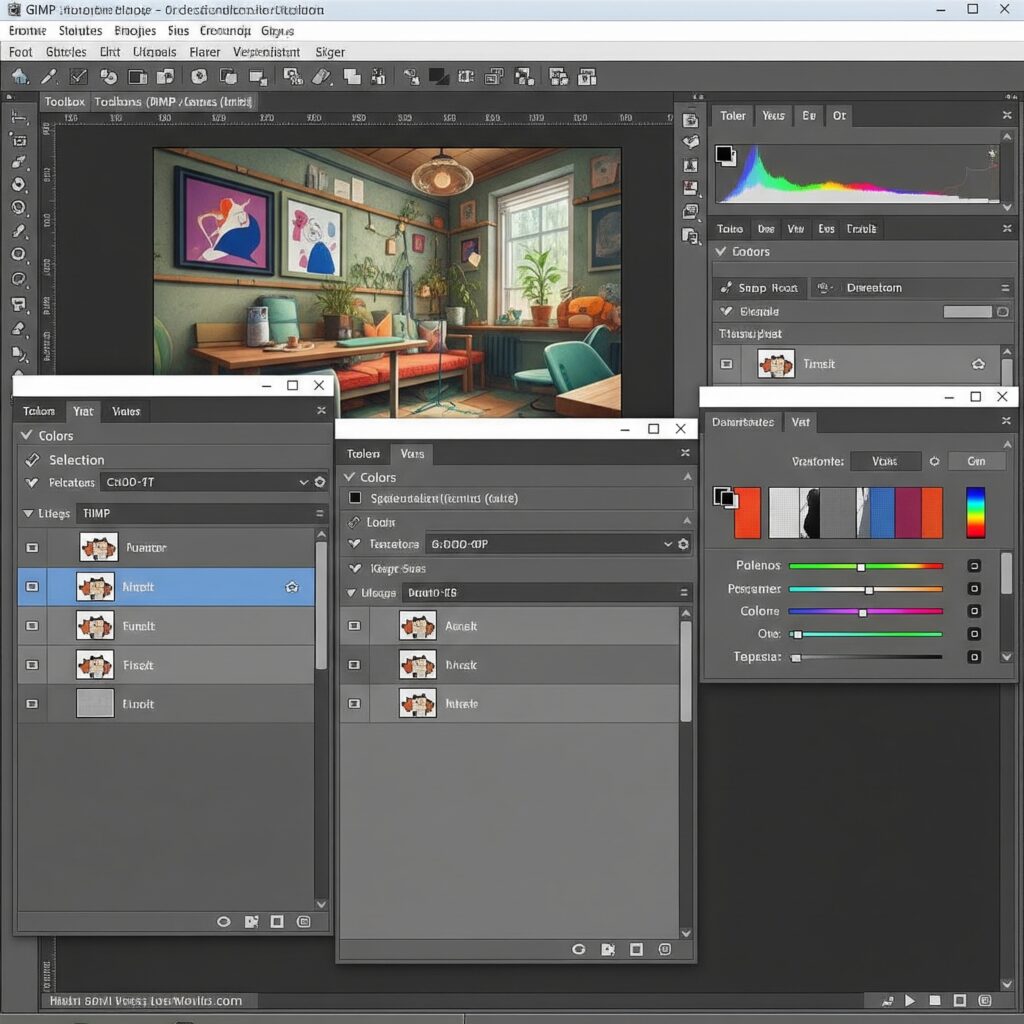
Task: Click the top icon in the right vertical strip
Action: (x=690, y=120)
